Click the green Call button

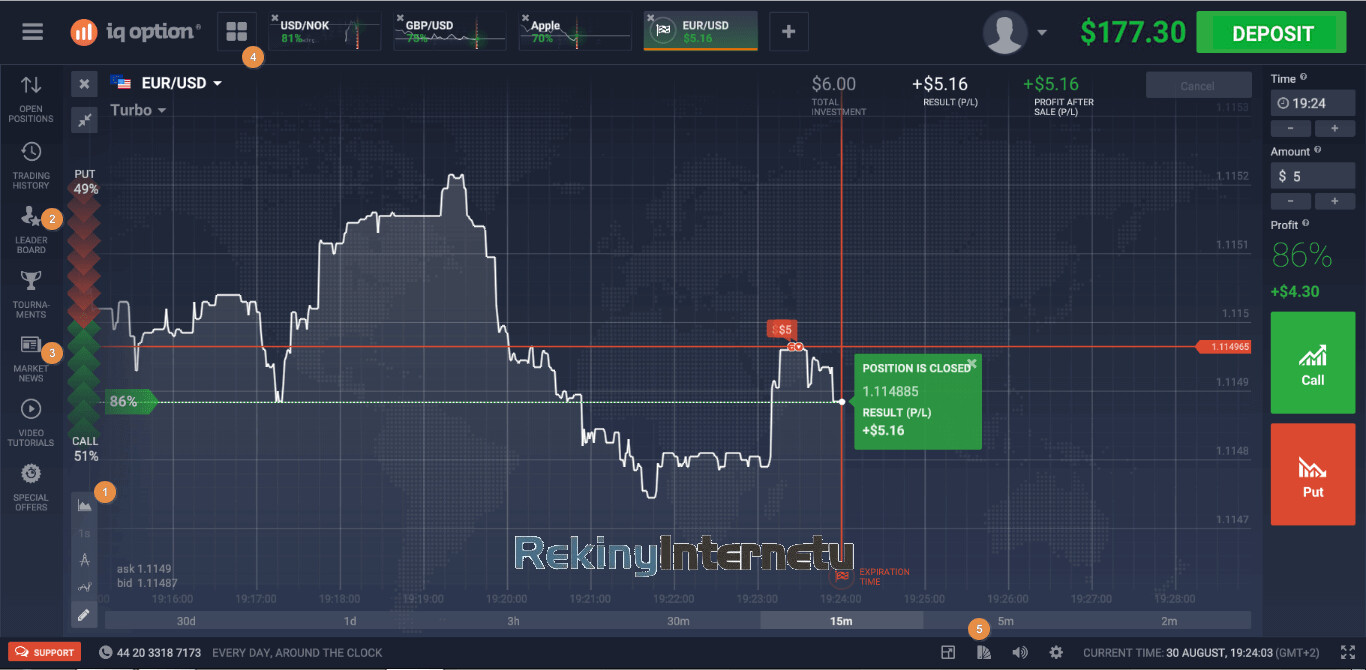click(x=1313, y=362)
